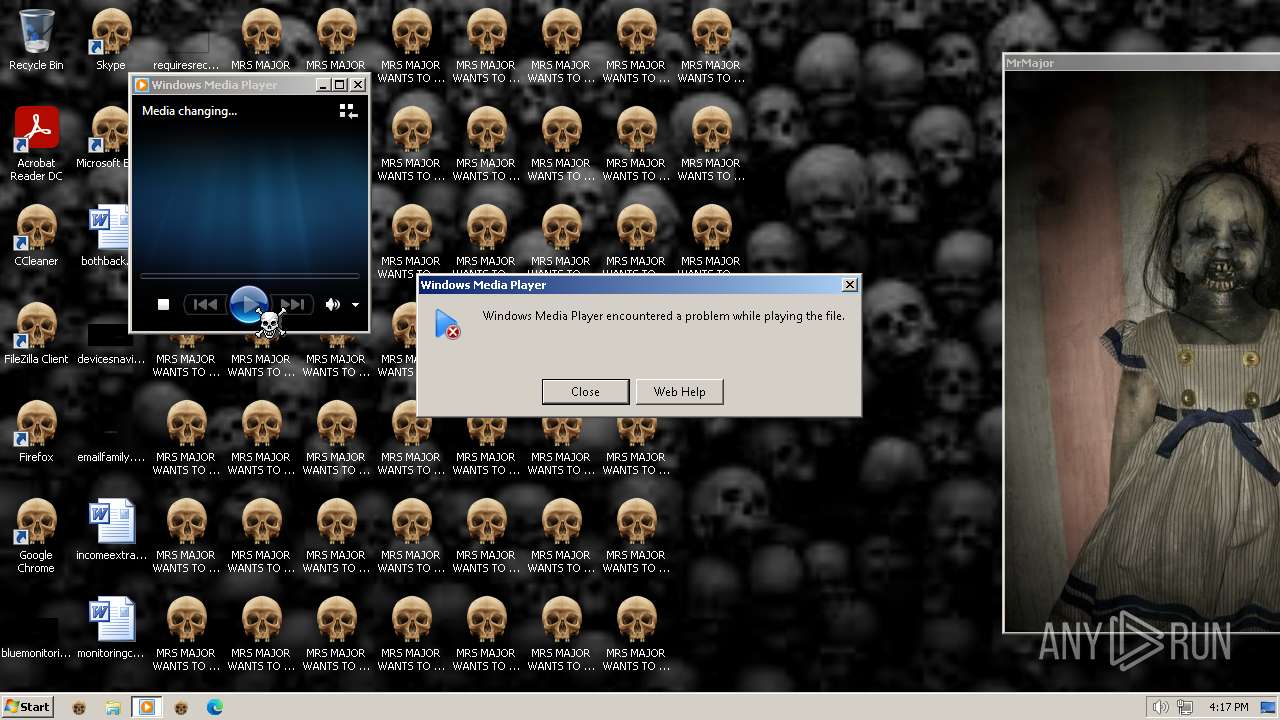Select the CCleaner desktop shortcut
Viewport: 1280px width, 720px height.
click(36, 236)
